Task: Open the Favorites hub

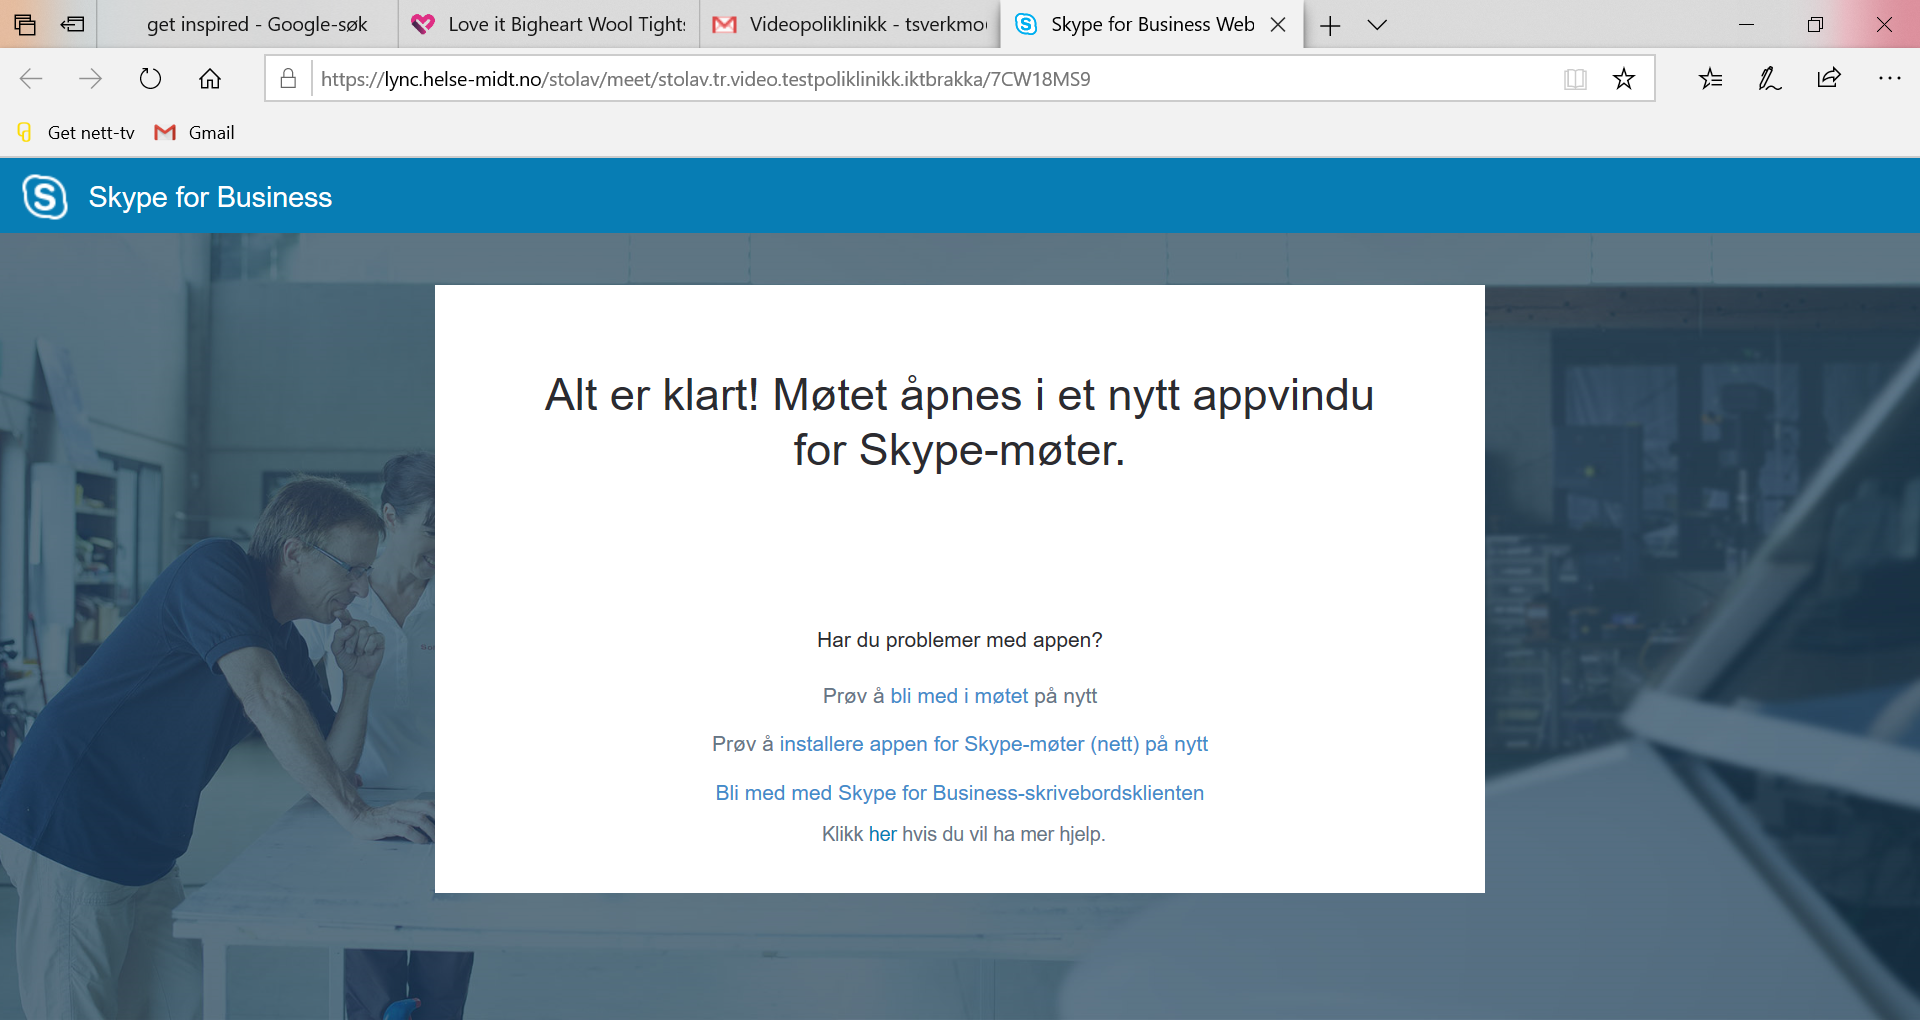Action: tap(1711, 78)
